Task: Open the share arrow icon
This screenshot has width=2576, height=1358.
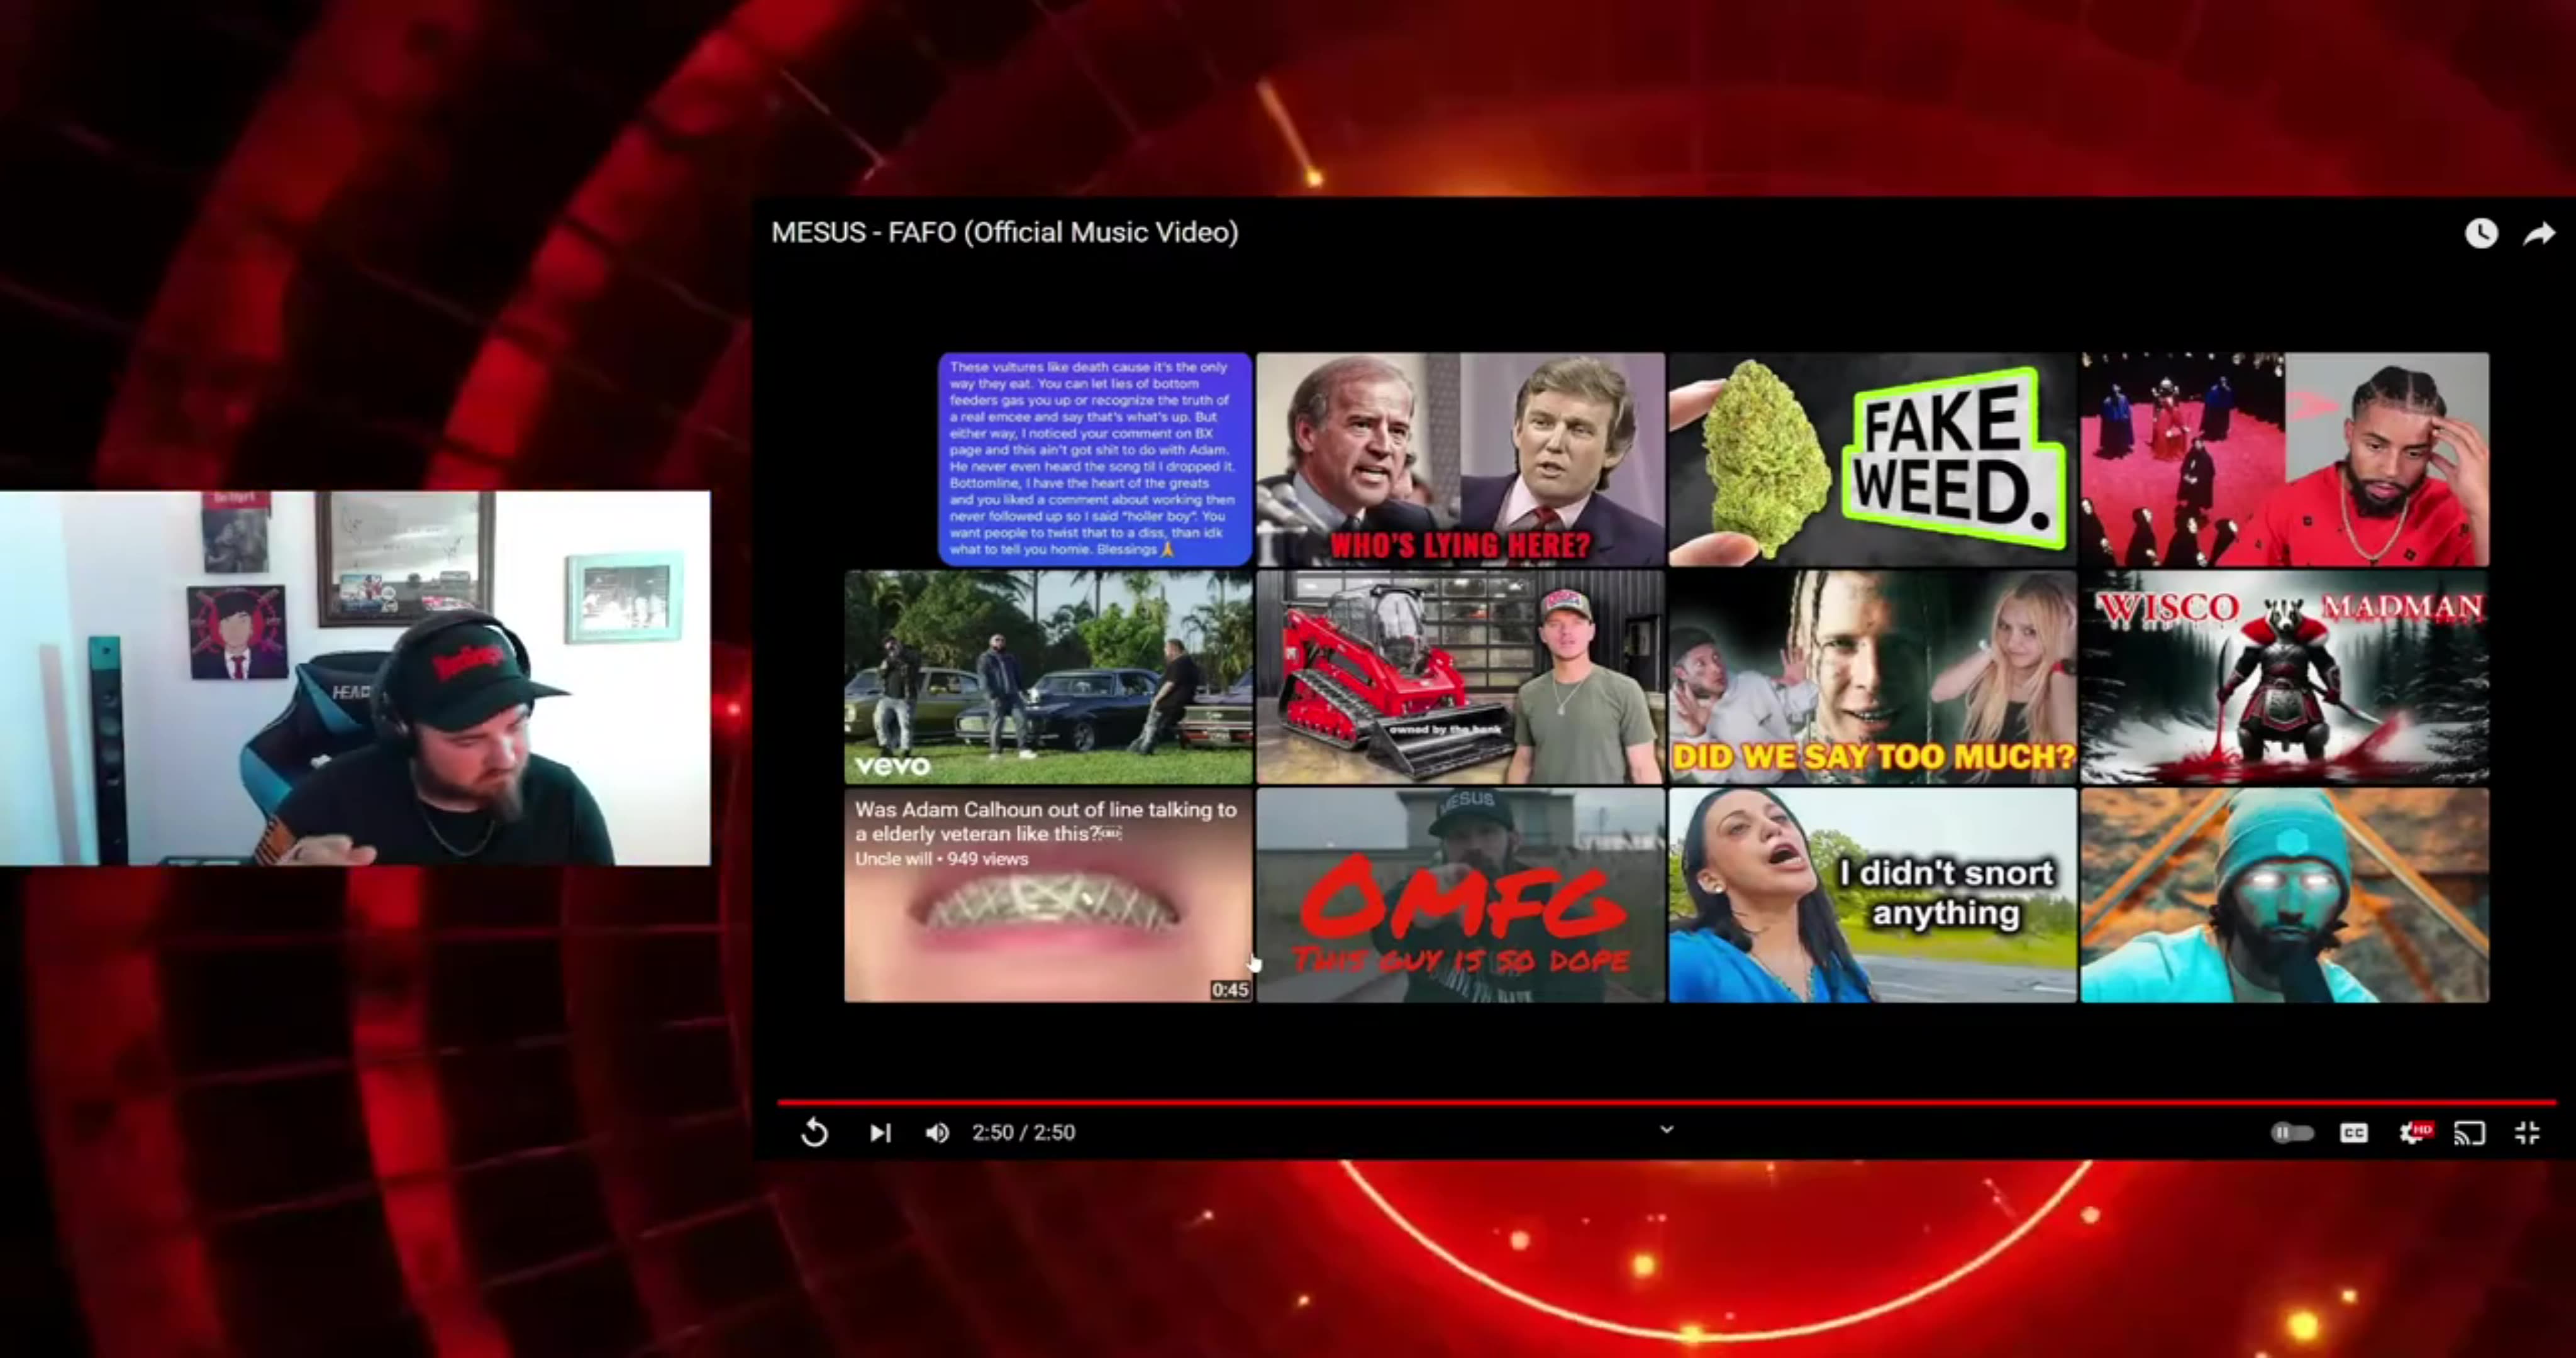Action: 2539,233
